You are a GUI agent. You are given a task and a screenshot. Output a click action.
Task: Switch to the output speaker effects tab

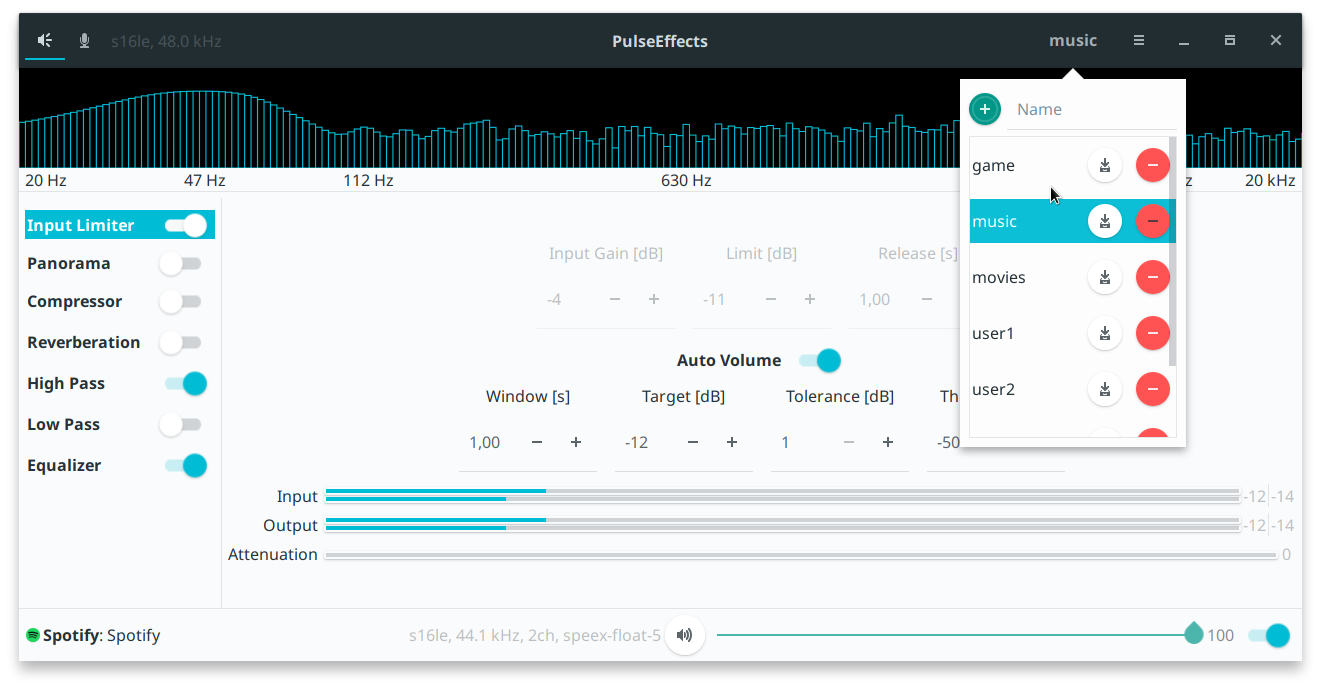(45, 41)
